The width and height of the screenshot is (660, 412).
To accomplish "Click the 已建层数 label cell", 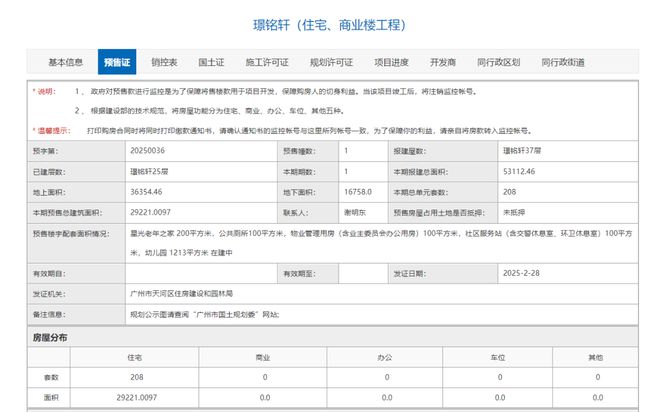I will pyautogui.click(x=76, y=172).
